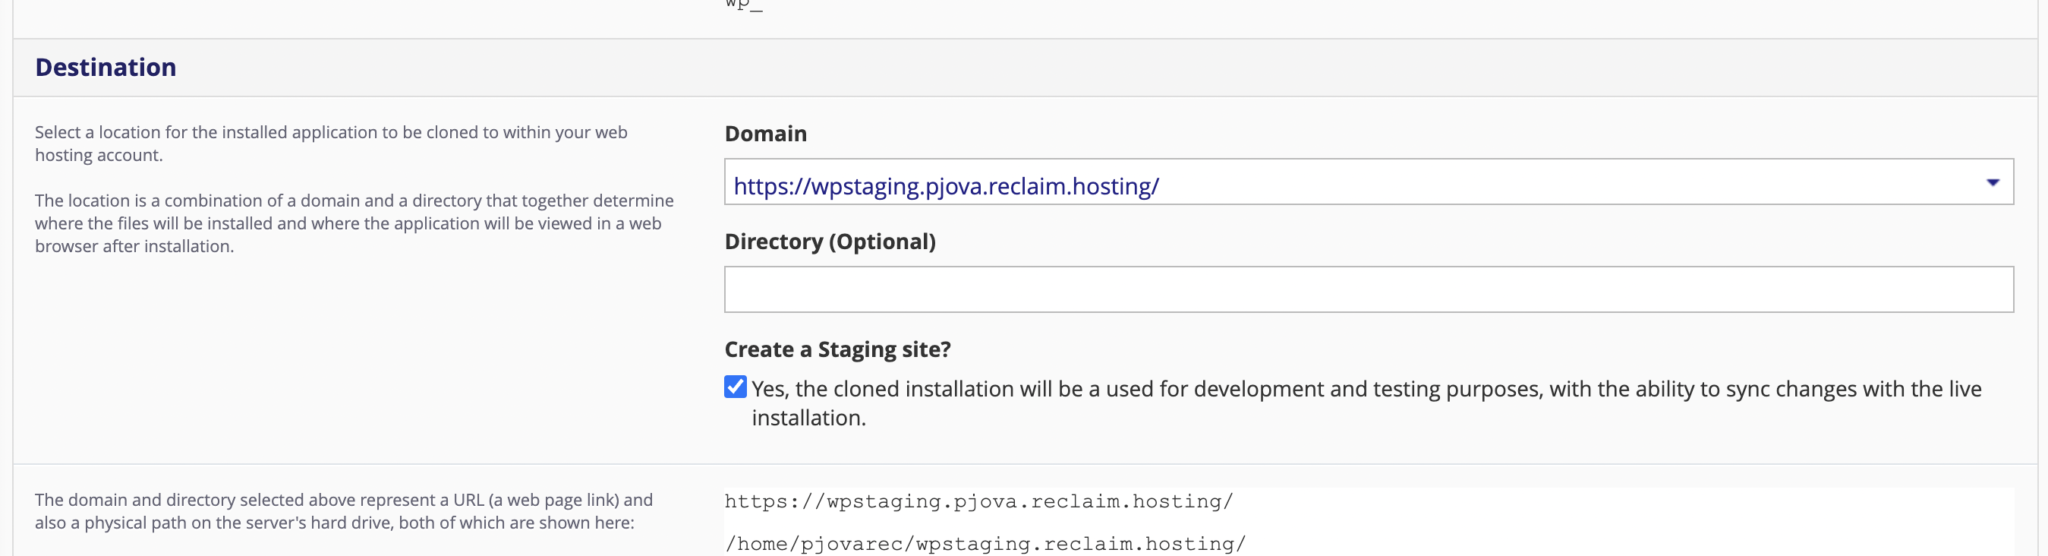The height and width of the screenshot is (556, 2048).
Task: Click 'browser after installation.' description line
Action: click(x=134, y=246)
